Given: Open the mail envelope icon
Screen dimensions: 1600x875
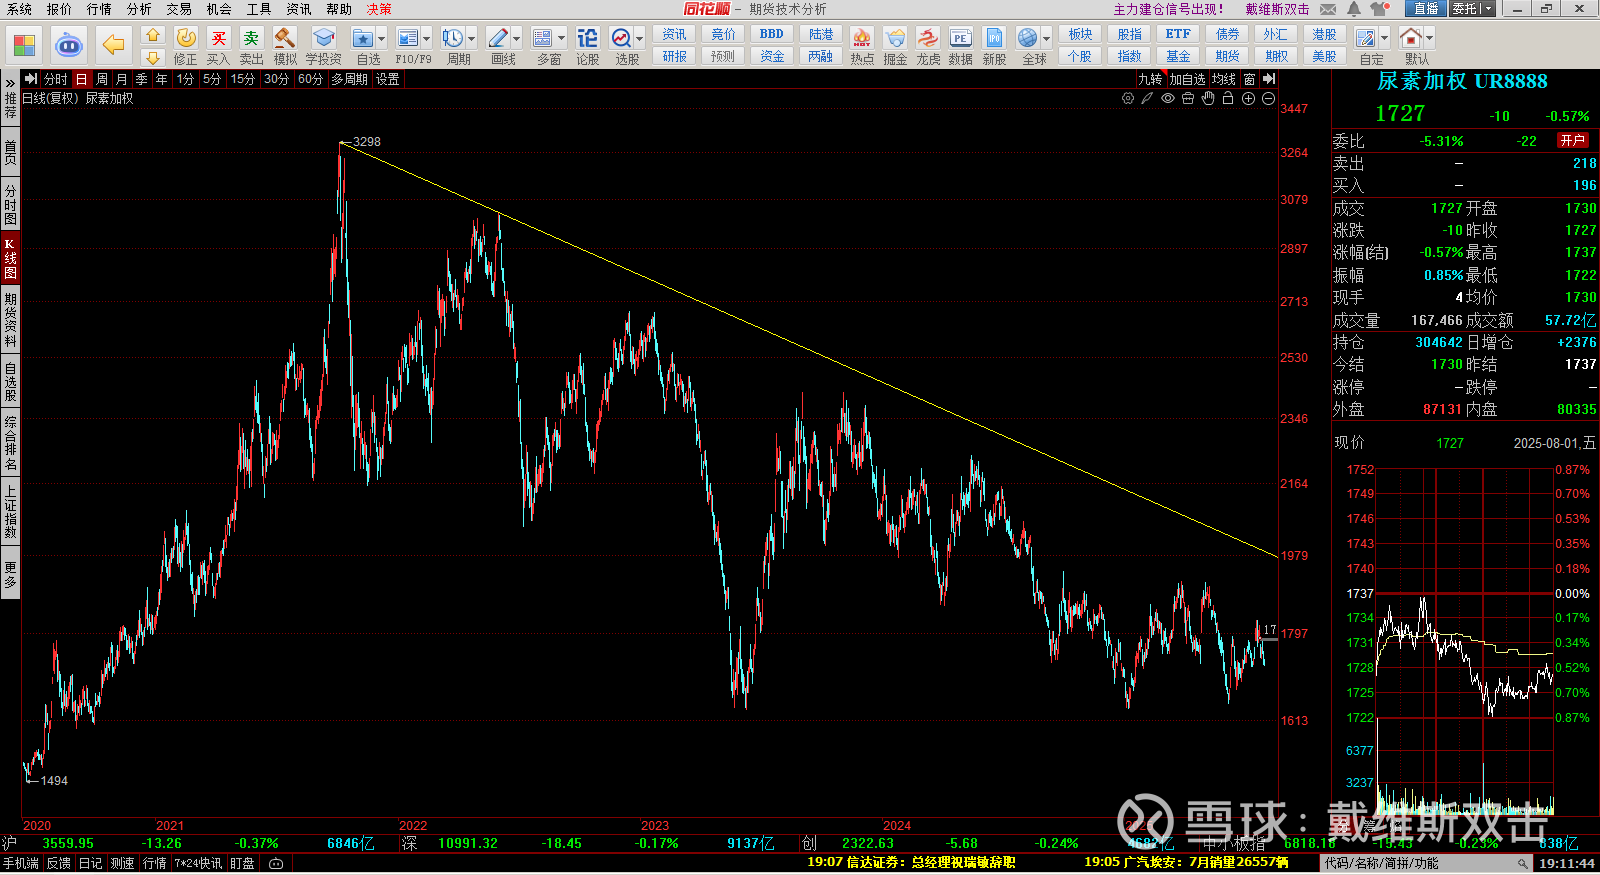Looking at the screenshot, I should click(x=1328, y=9).
